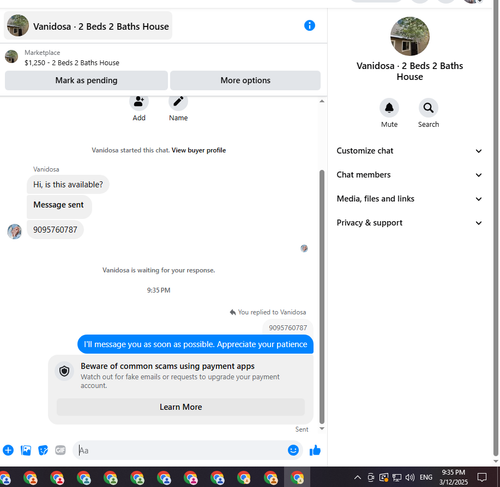The image size is (500, 487).
Task: Open More options for the listing
Action: tap(245, 80)
